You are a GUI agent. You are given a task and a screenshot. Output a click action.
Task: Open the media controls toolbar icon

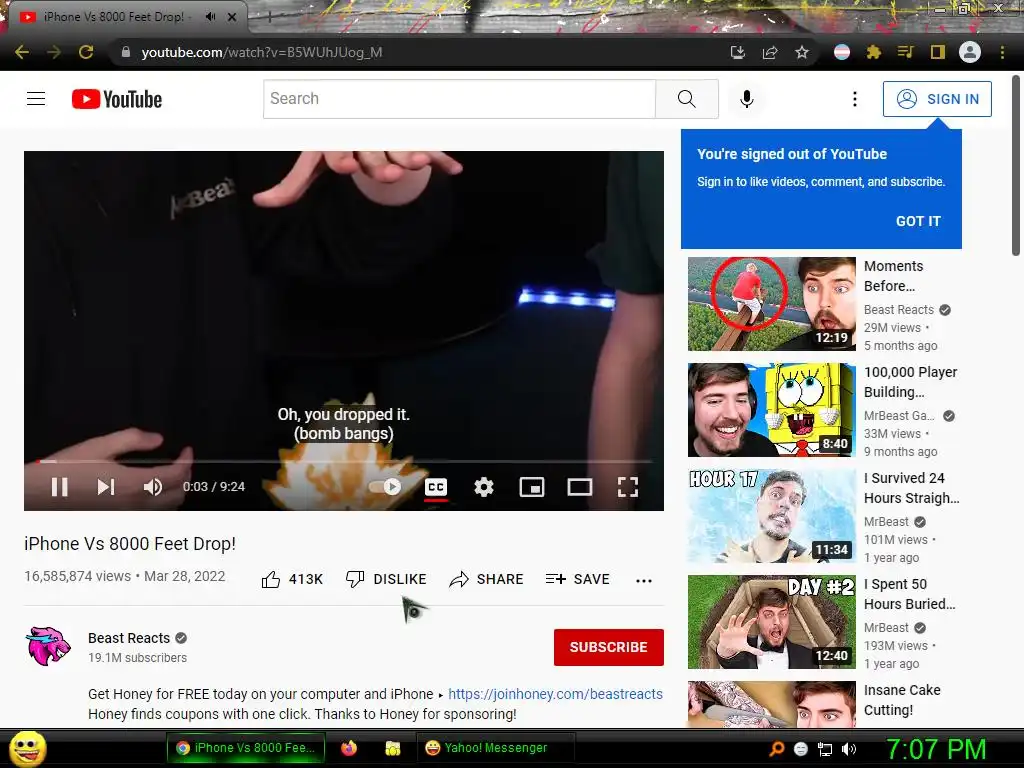click(x=905, y=52)
